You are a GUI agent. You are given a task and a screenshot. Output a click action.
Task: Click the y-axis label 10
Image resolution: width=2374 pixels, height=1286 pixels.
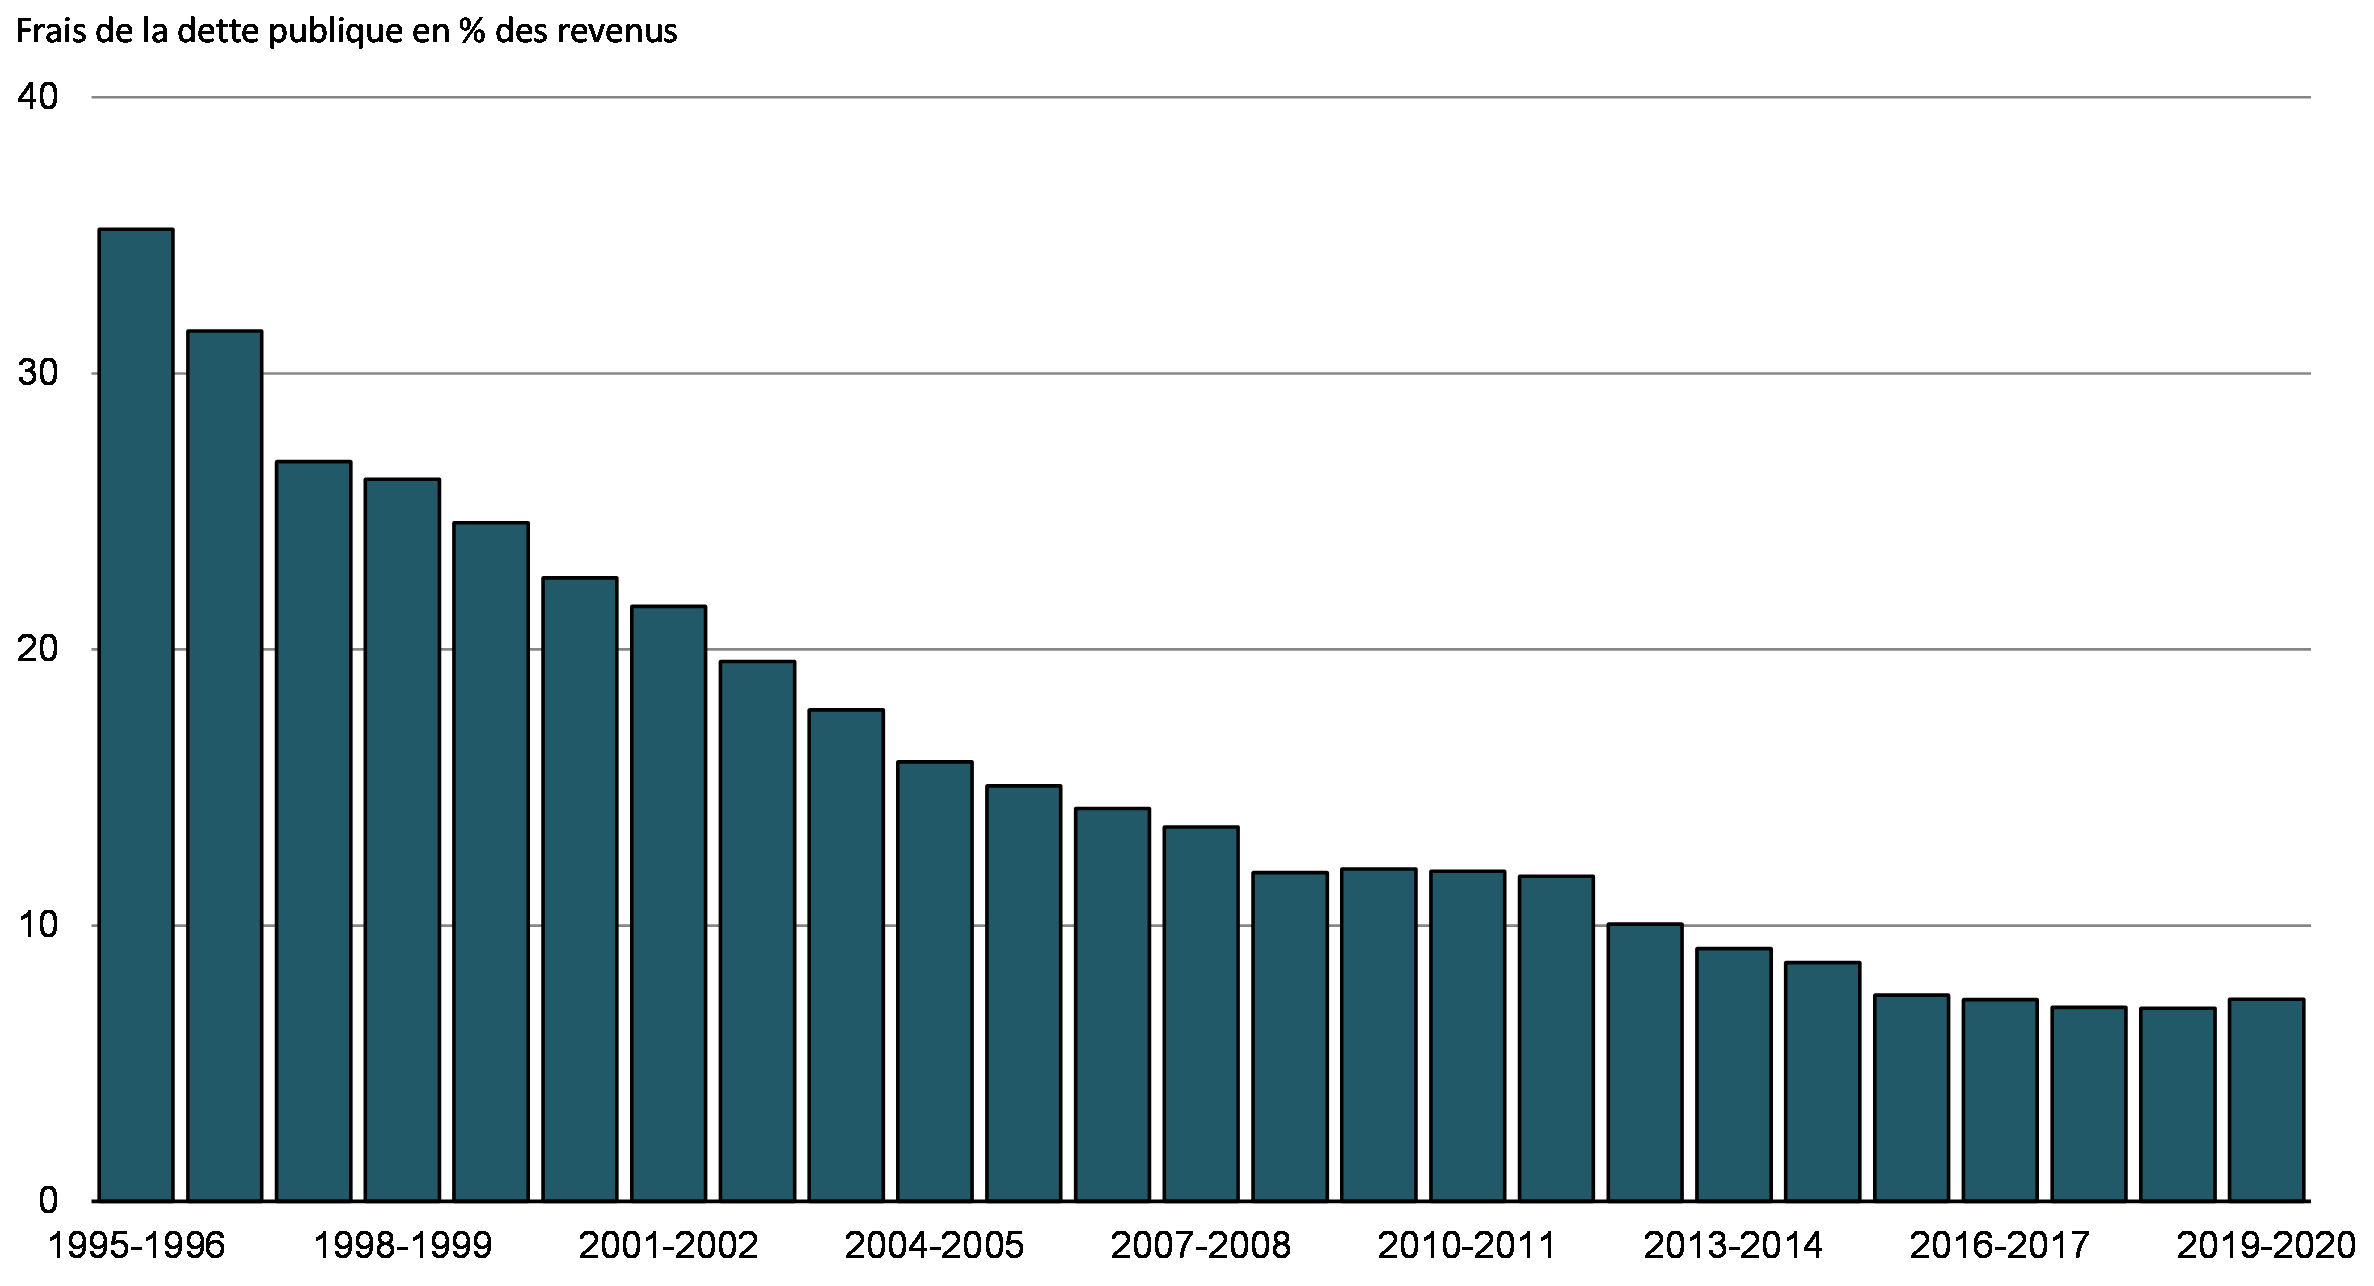click(x=38, y=925)
